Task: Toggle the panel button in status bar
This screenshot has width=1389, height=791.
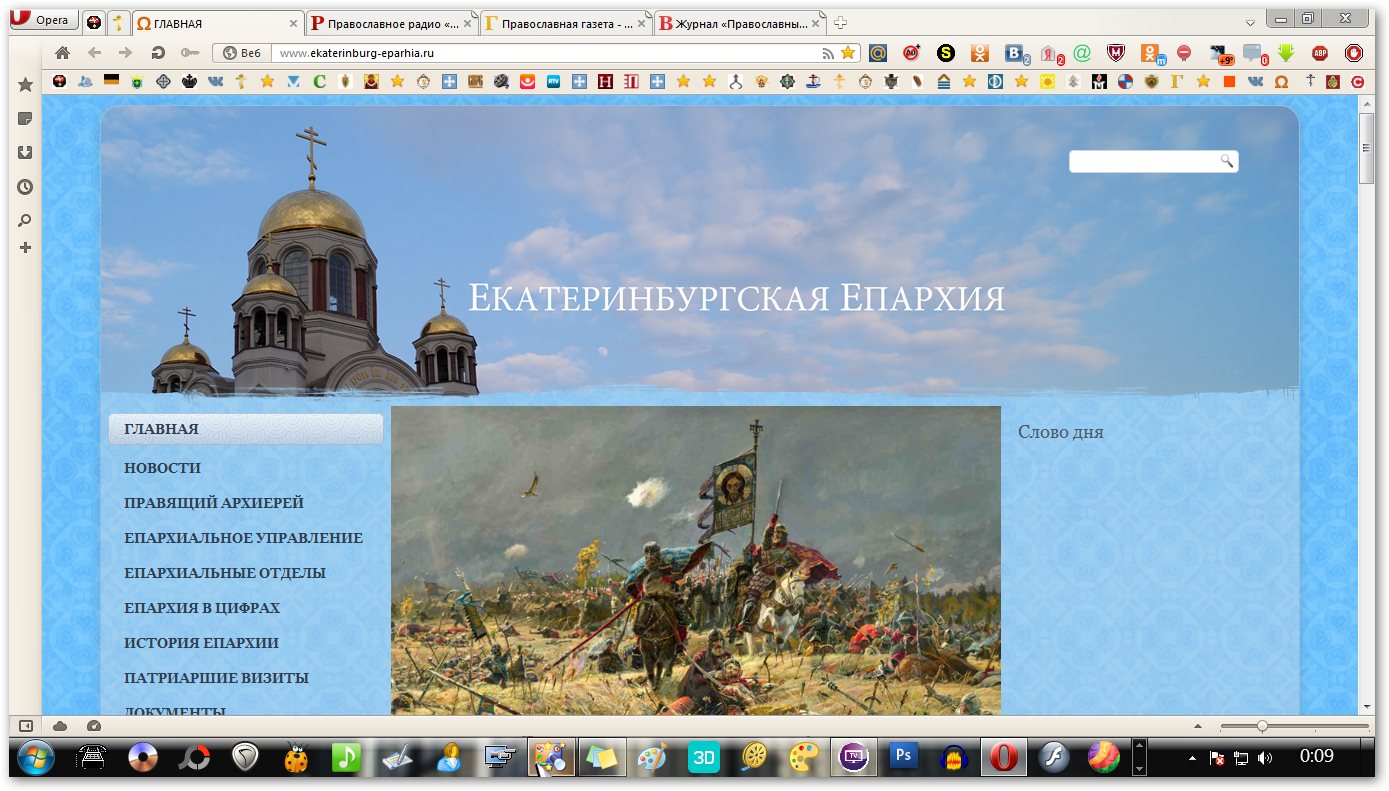Action: click(26, 726)
